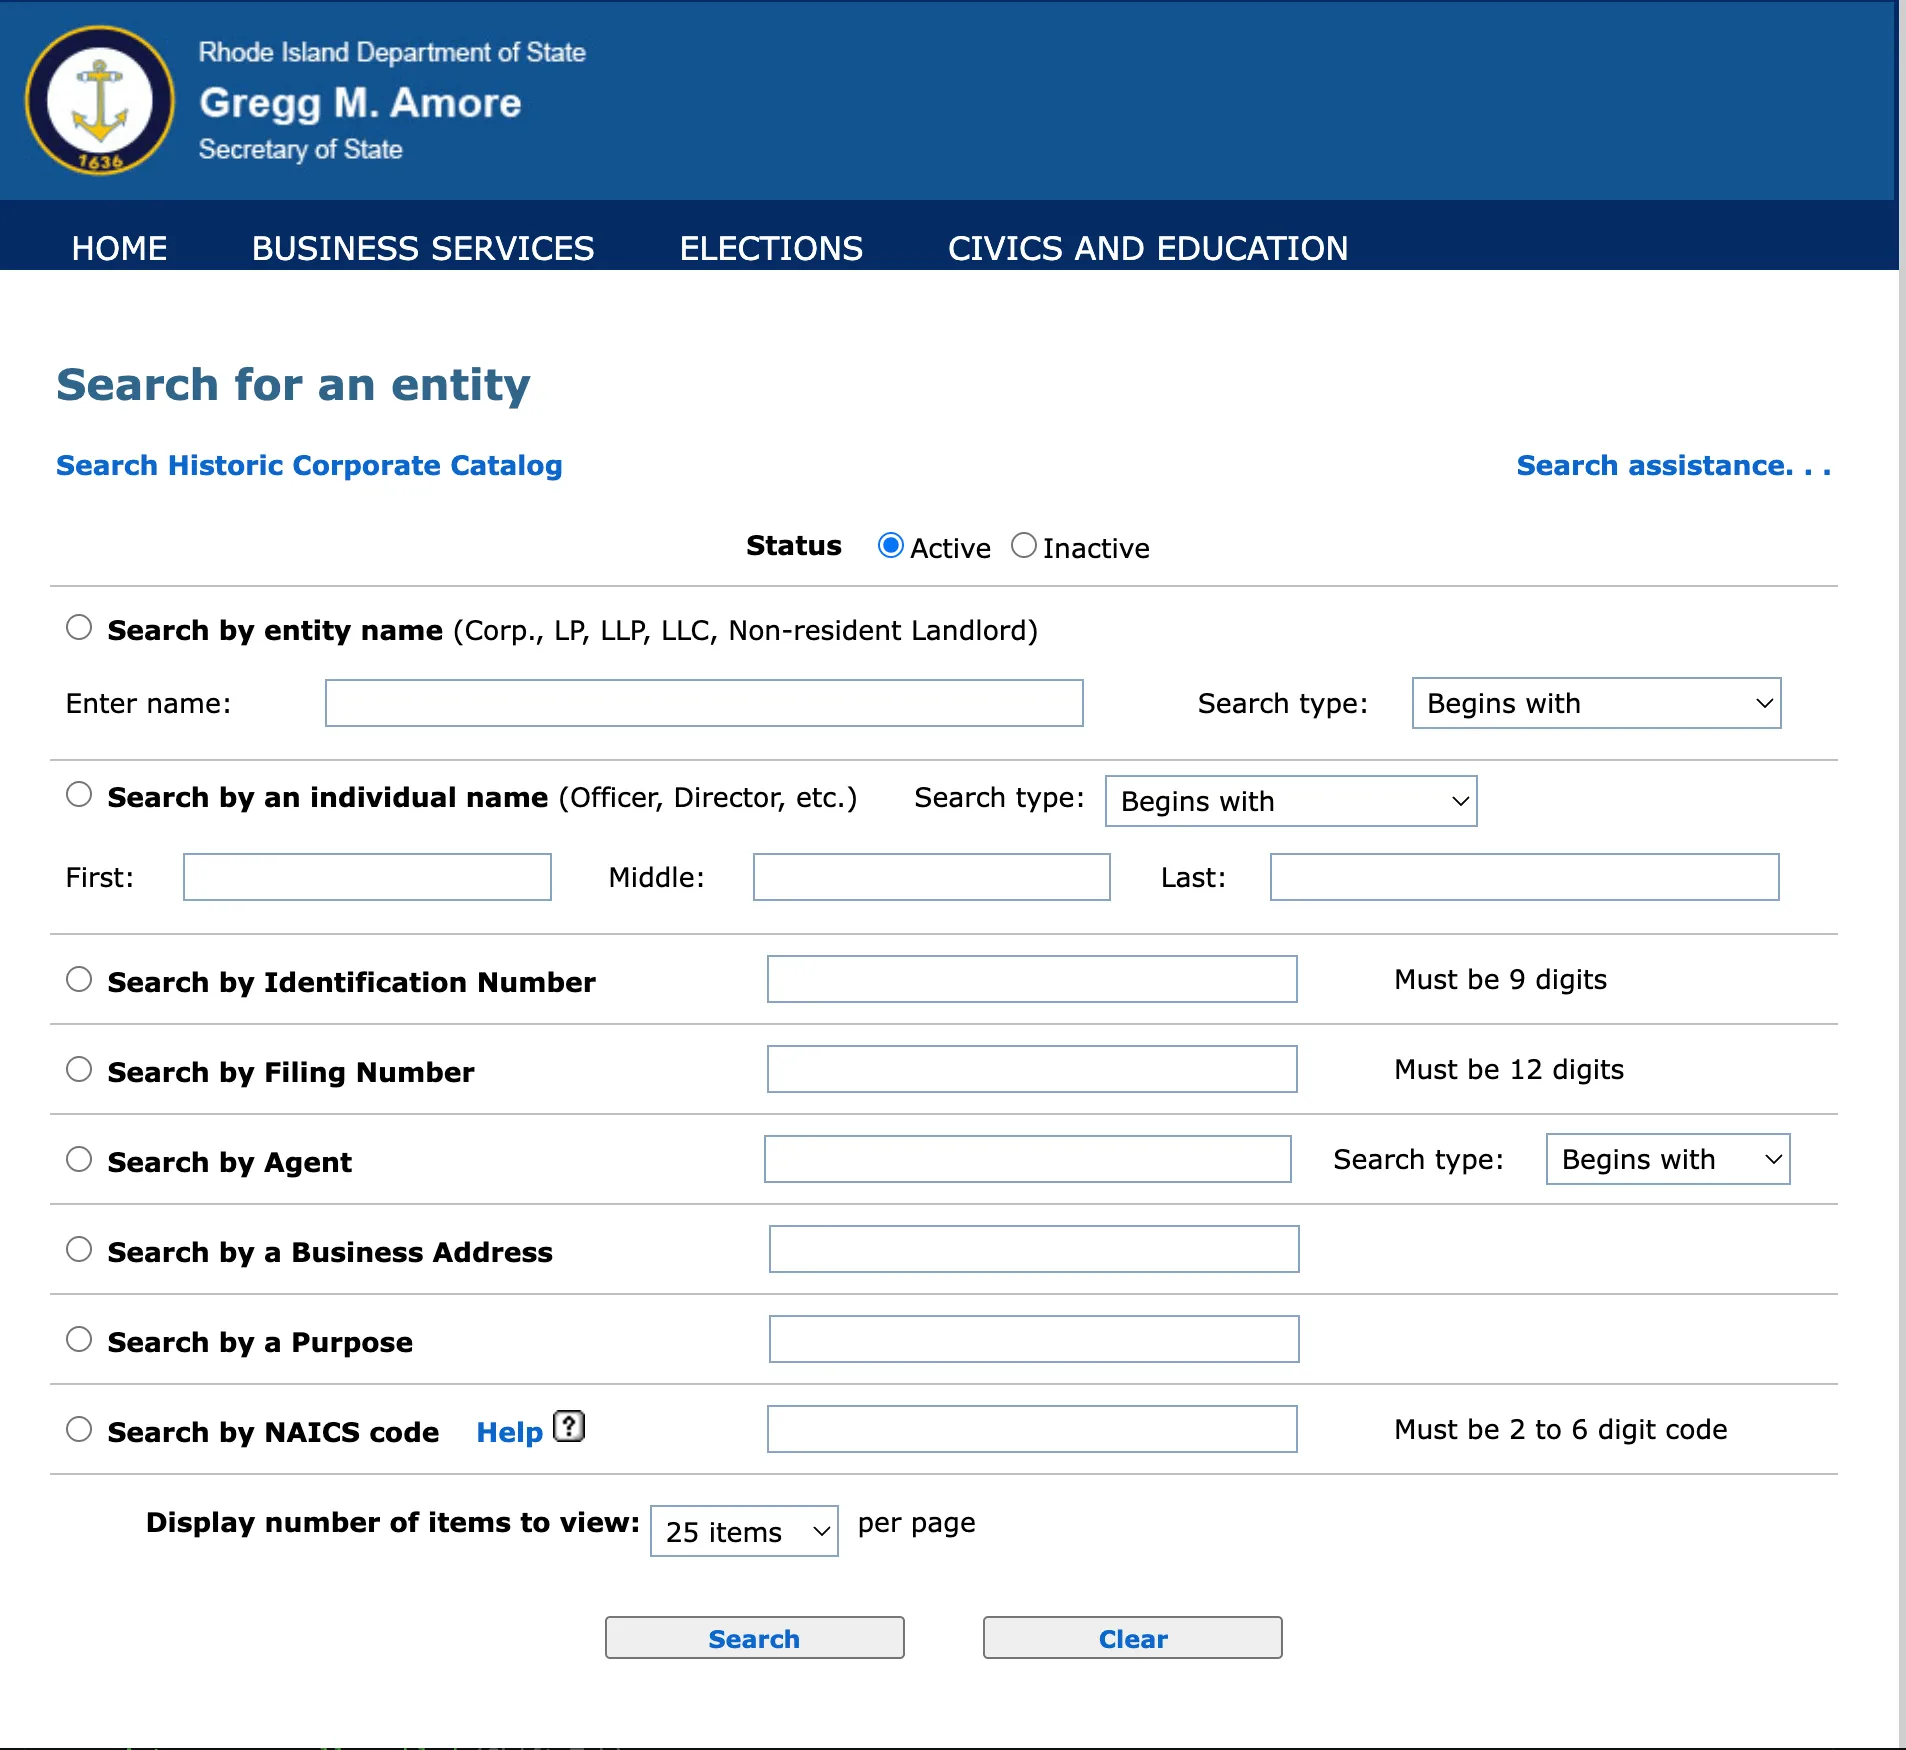
Task: Focus the Agent search input field
Action: pyautogui.click(x=1027, y=1159)
